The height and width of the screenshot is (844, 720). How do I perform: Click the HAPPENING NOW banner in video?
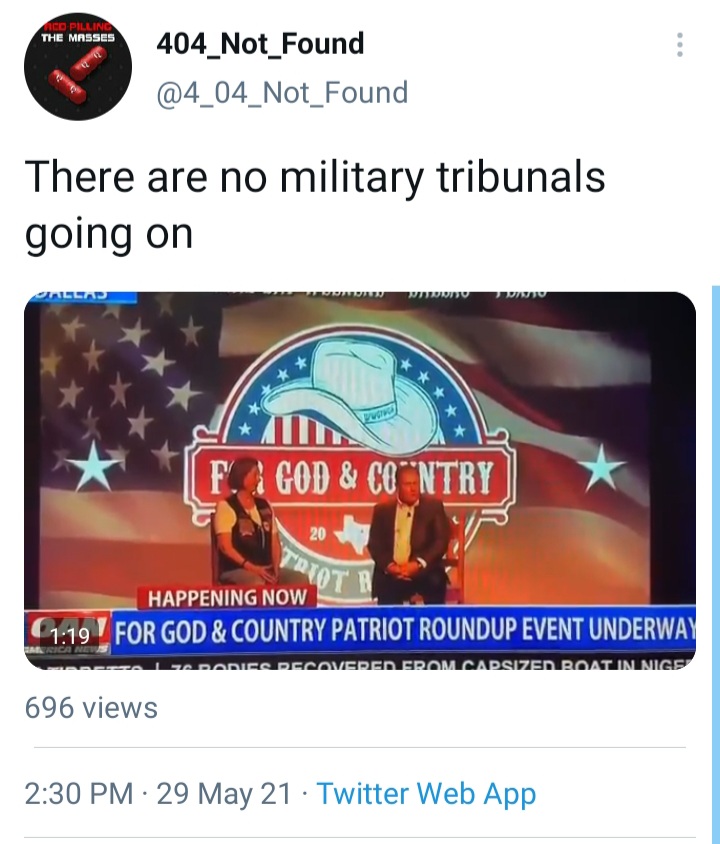(227, 597)
